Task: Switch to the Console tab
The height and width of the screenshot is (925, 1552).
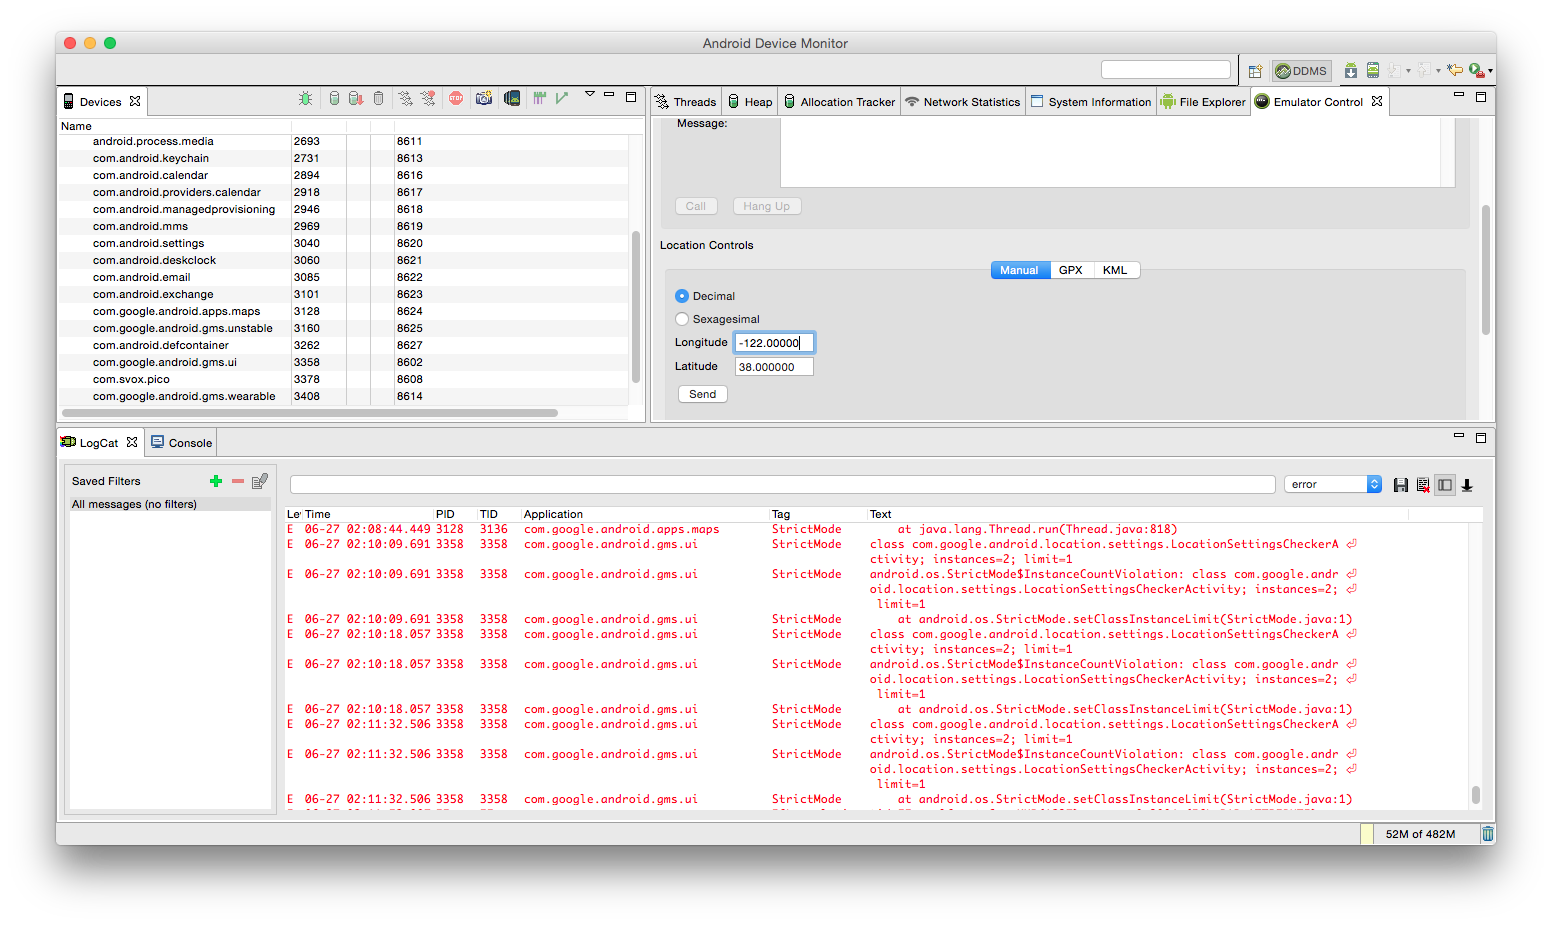Action: coord(182,443)
